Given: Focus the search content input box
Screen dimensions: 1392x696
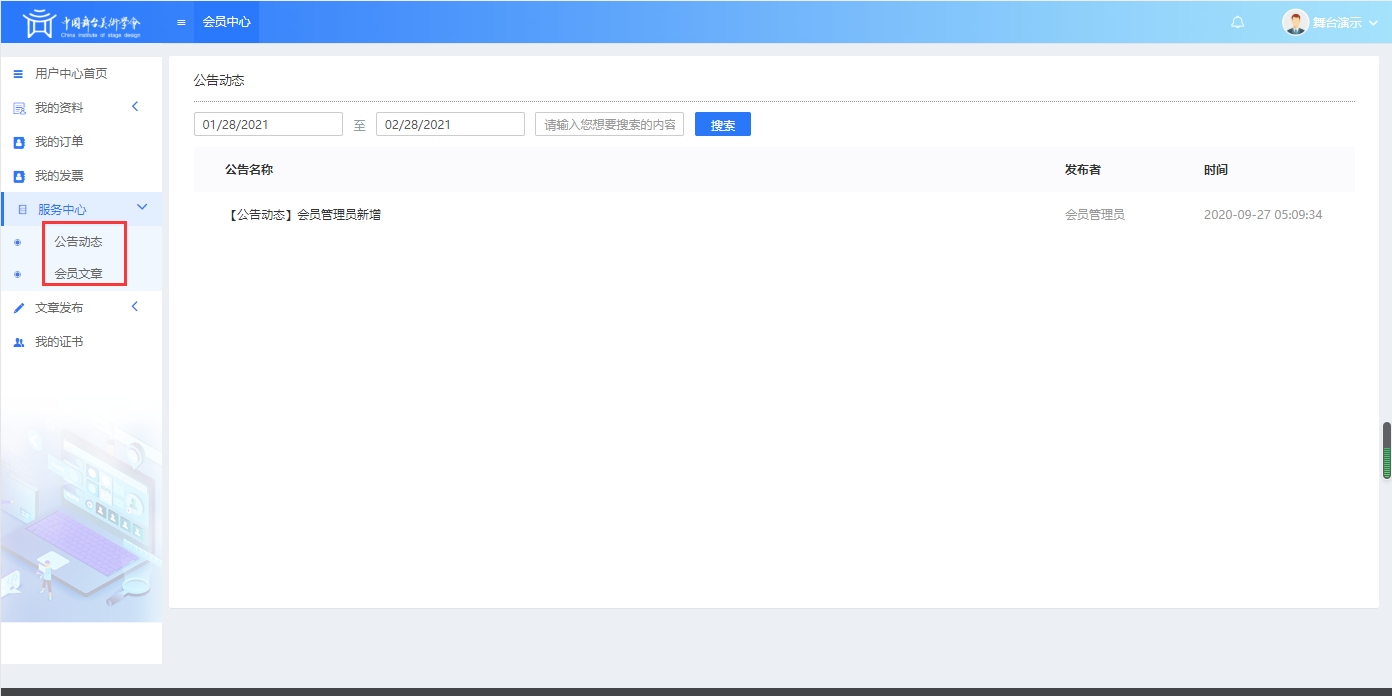Looking at the screenshot, I should pos(609,125).
